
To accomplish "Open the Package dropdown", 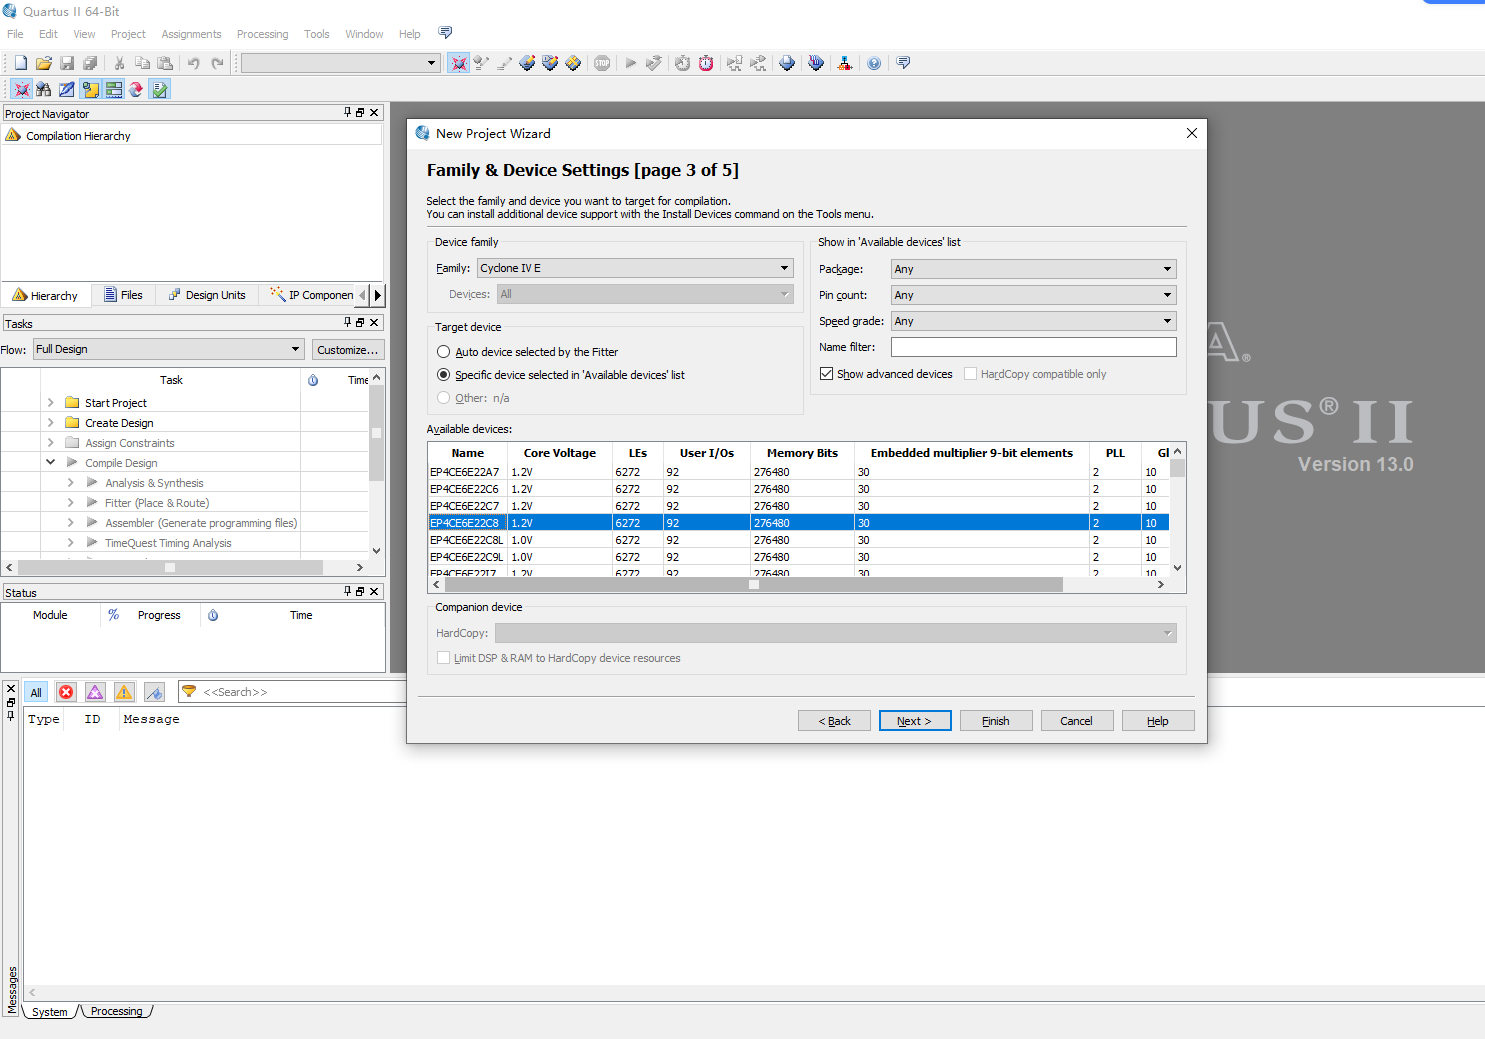I will click(x=1033, y=269).
